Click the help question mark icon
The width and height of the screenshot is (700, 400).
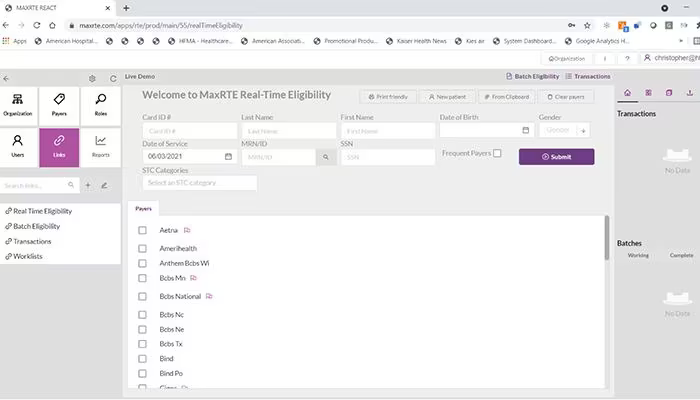click(x=627, y=58)
